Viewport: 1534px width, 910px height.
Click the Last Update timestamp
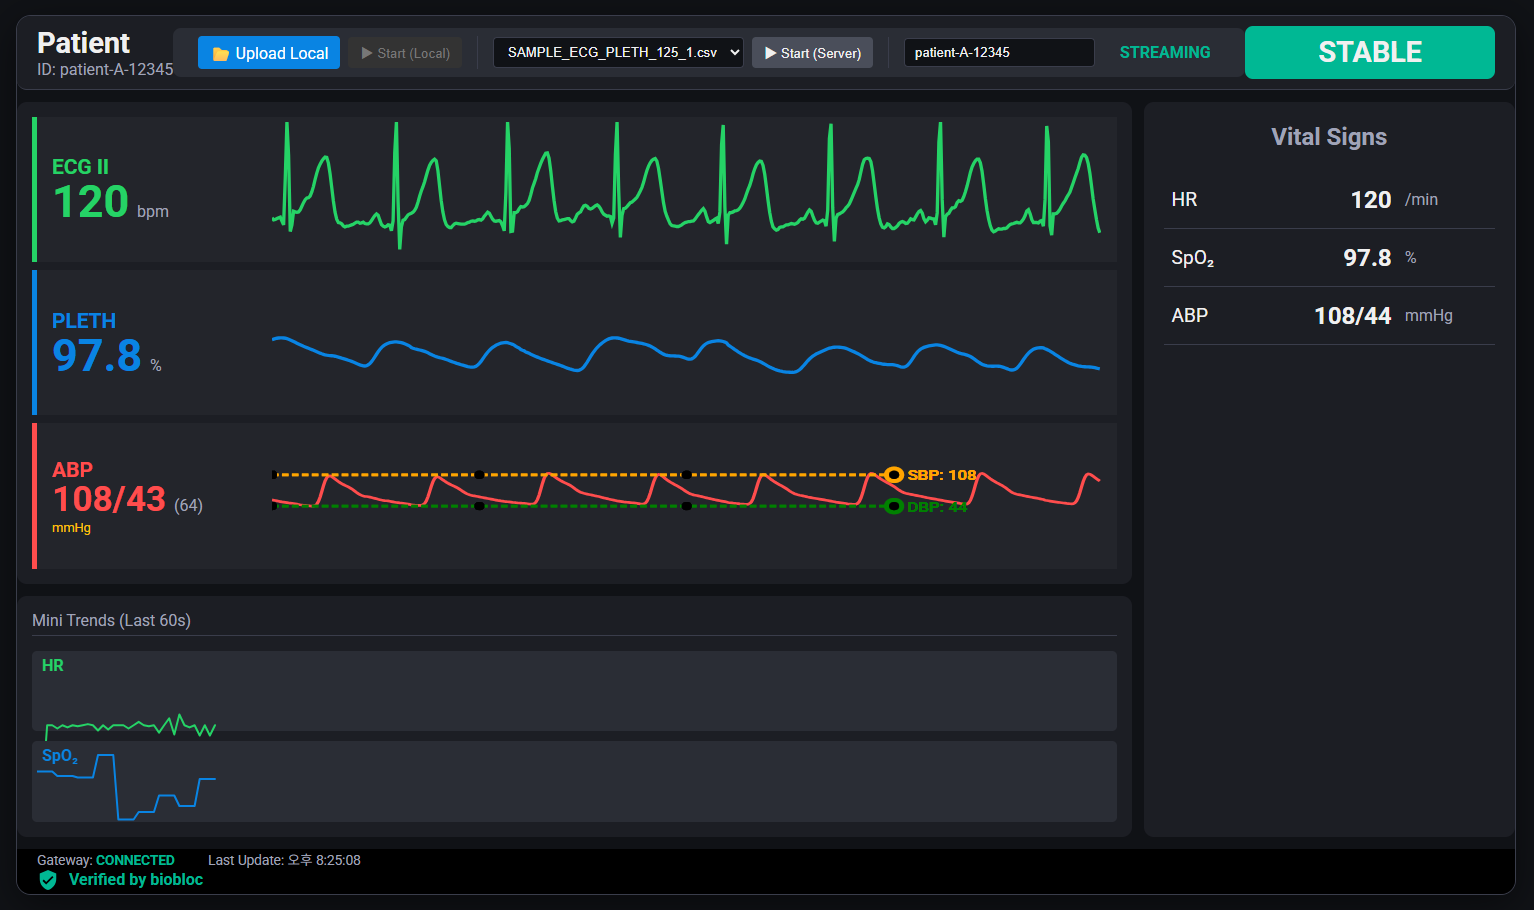click(x=284, y=860)
